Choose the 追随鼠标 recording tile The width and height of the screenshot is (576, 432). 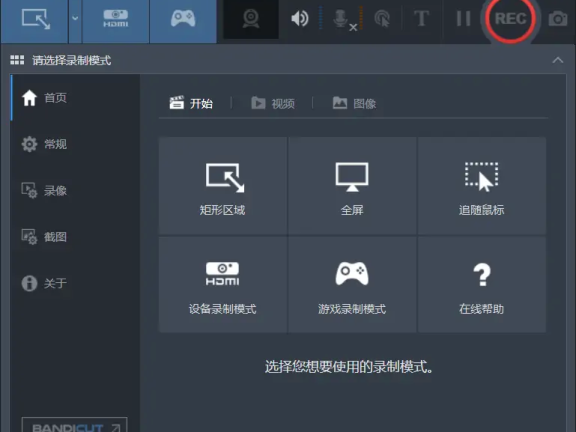pos(482,186)
